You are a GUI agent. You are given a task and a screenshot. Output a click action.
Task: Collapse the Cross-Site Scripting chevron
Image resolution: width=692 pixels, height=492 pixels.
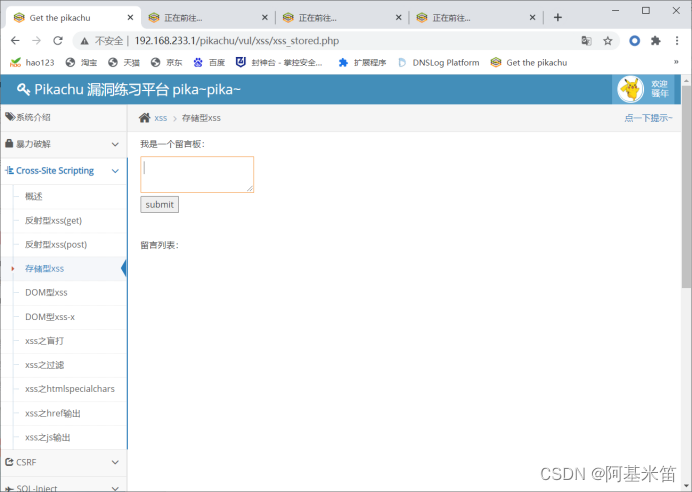[115, 171]
